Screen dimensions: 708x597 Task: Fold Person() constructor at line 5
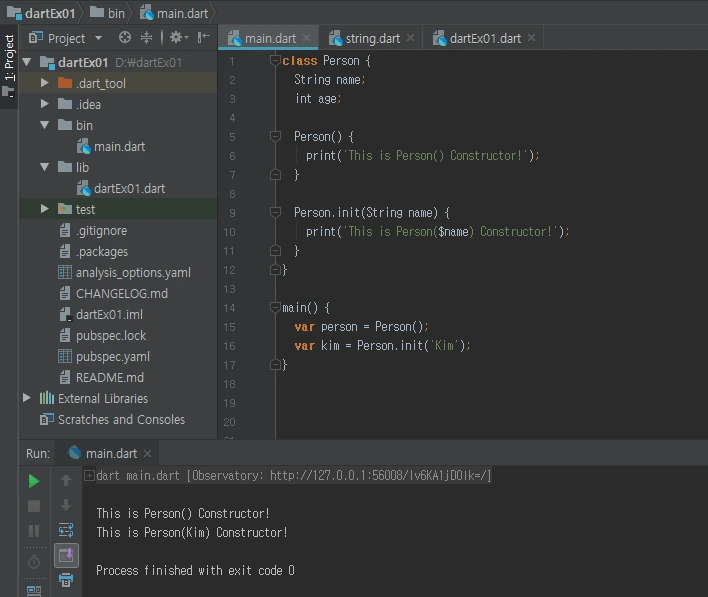coord(275,135)
